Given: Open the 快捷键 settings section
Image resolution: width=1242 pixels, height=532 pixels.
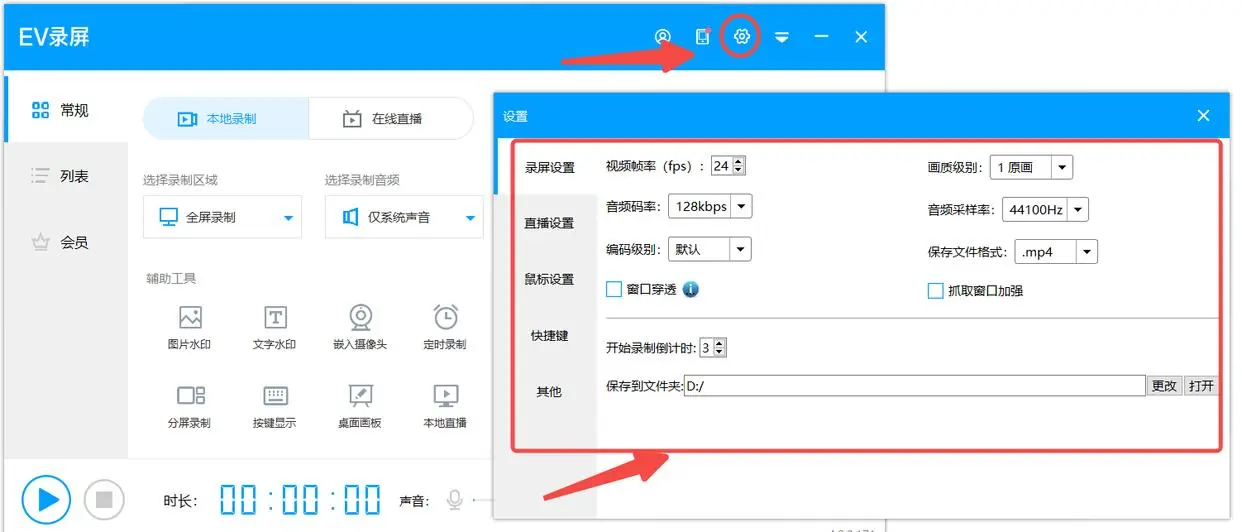Looking at the screenshot, I should tap(549, 336).
